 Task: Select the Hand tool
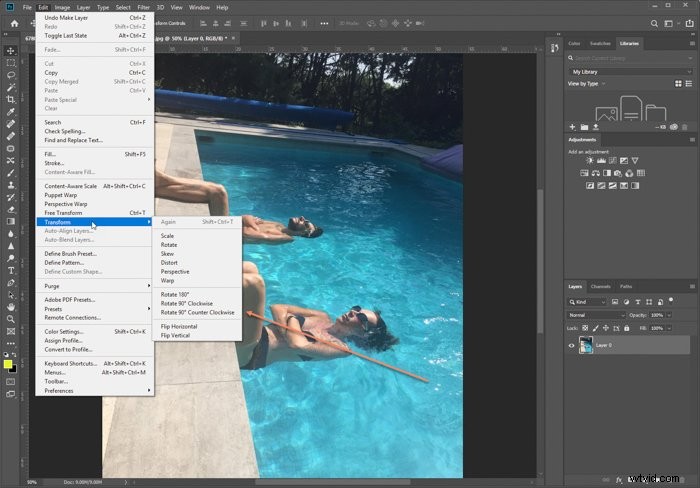click(x=11, y=307)
